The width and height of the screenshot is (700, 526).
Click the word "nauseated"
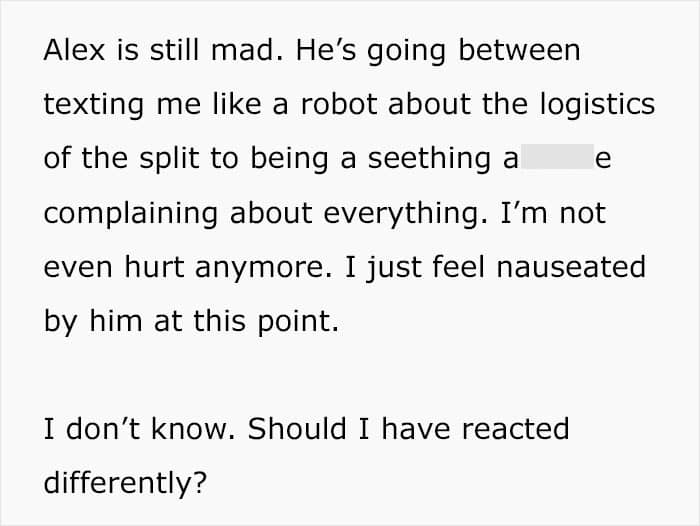[571, 267]
